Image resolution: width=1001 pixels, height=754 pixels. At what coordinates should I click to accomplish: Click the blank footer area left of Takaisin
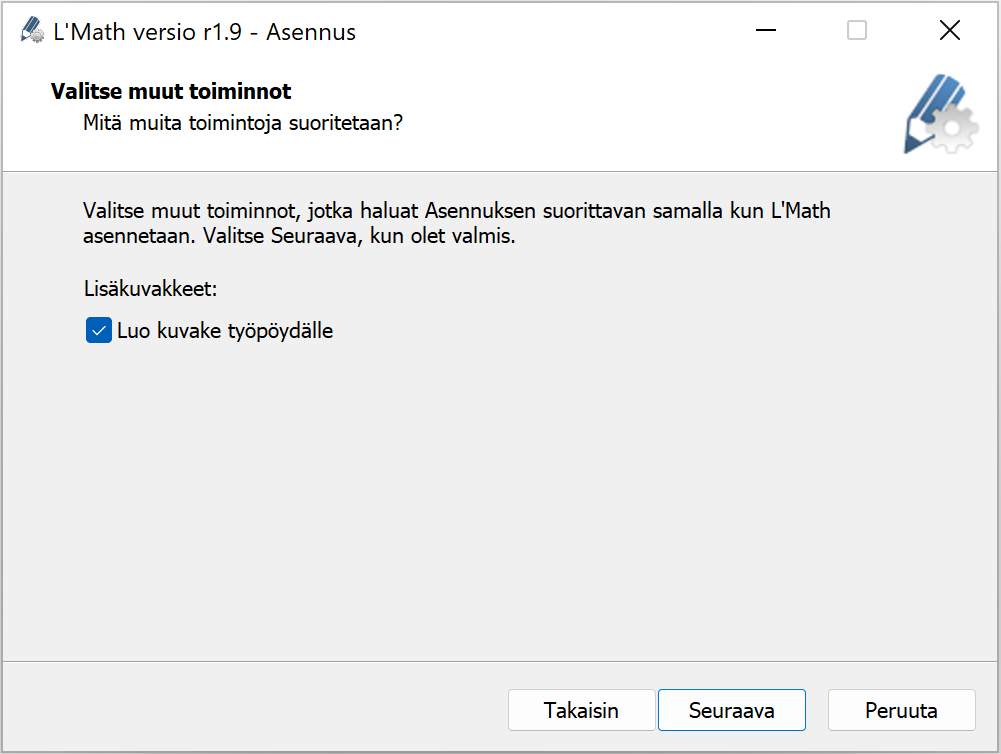(x=250, y=710)
